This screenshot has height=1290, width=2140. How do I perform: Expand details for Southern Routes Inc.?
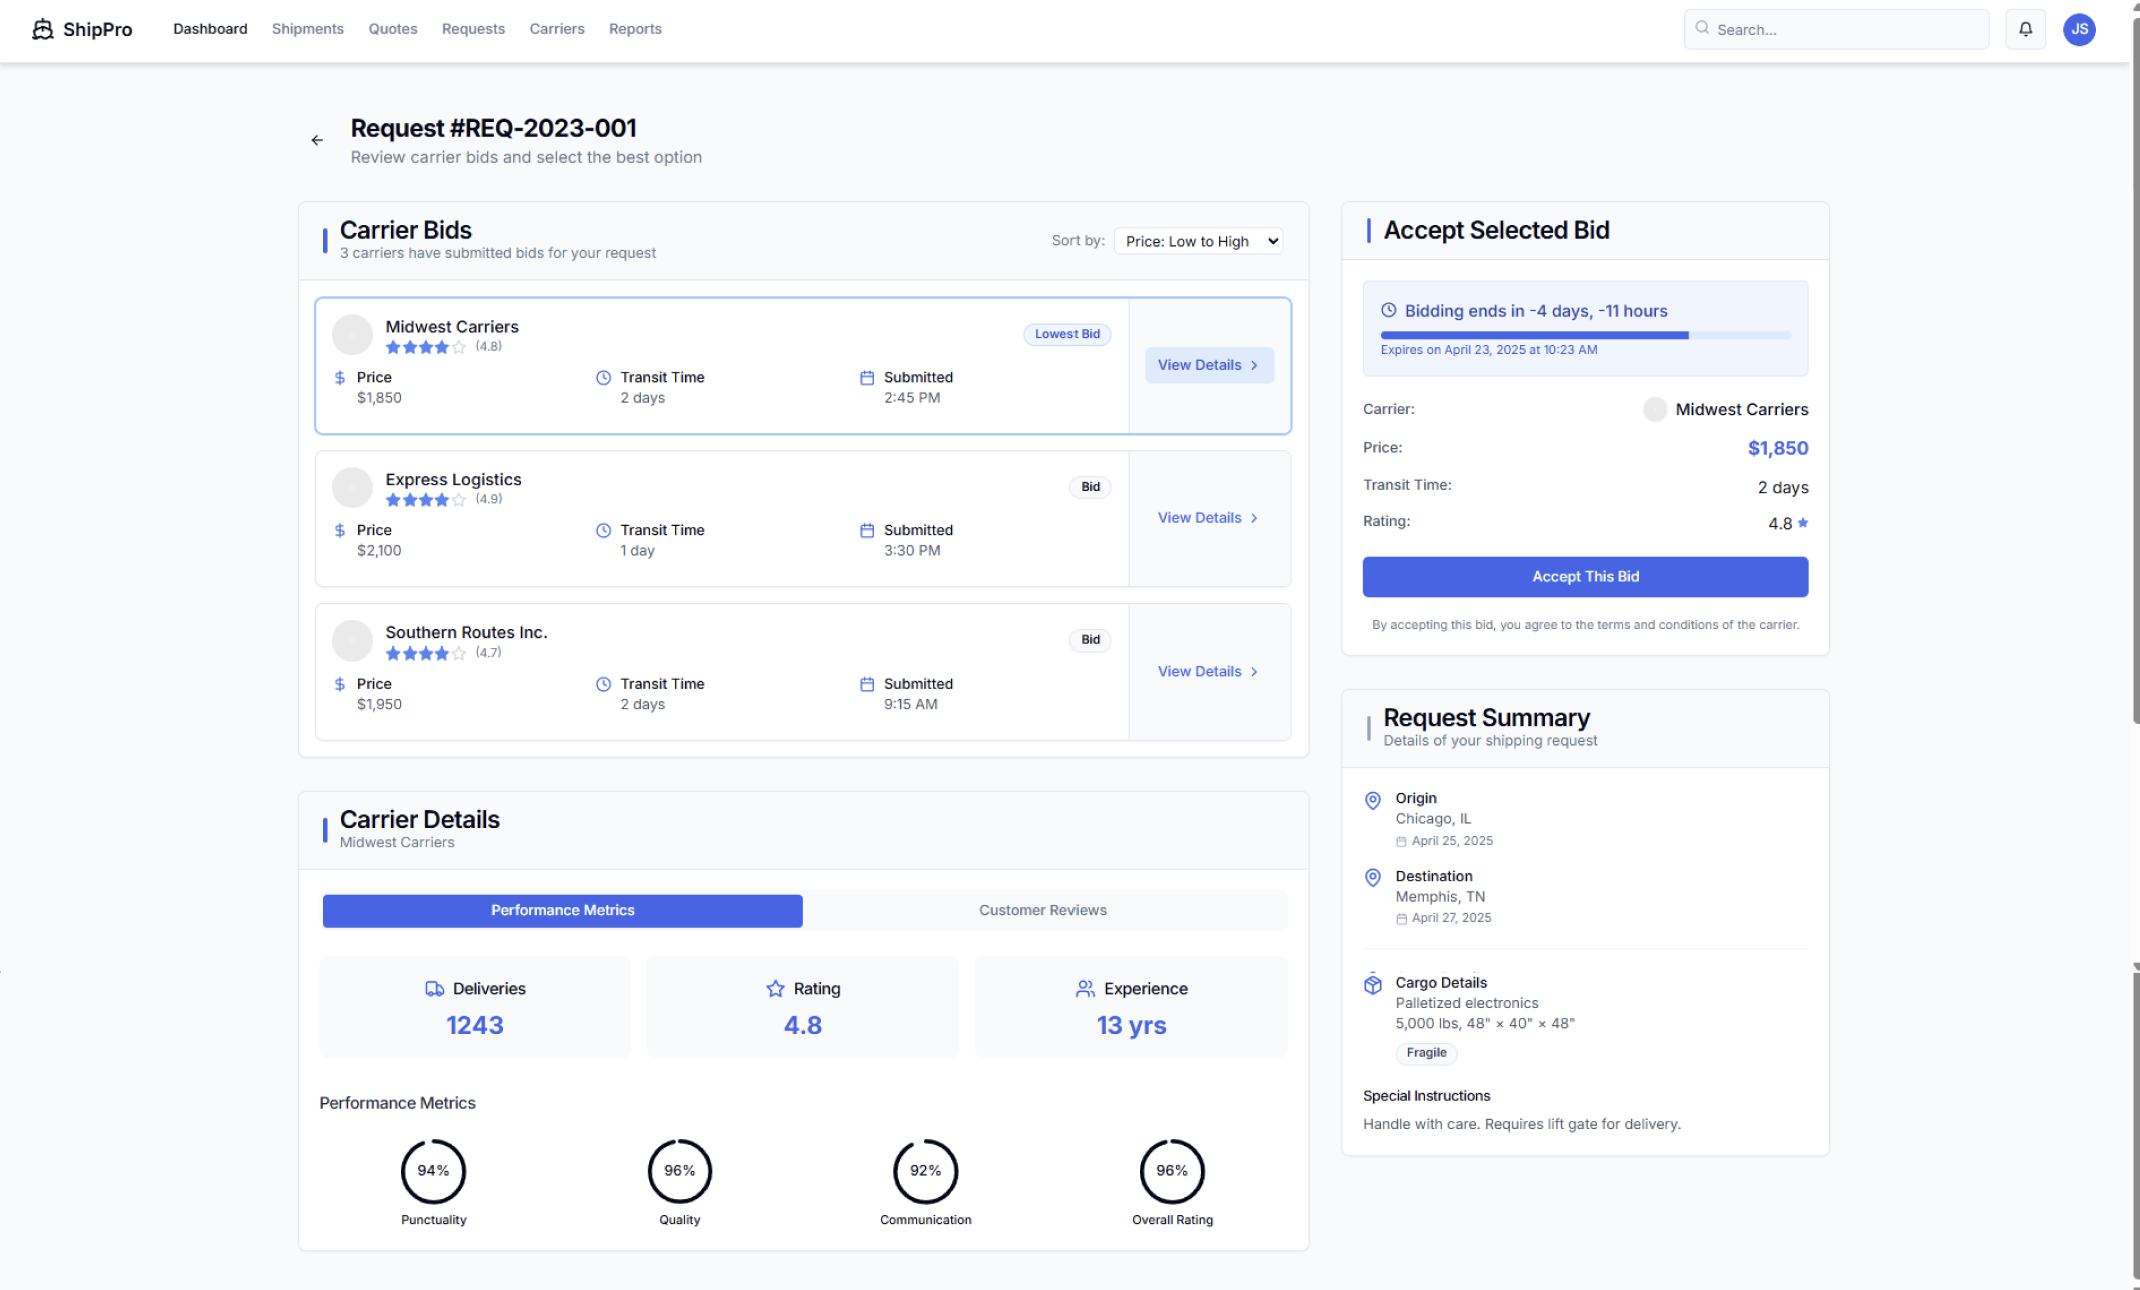(1207, 671)
